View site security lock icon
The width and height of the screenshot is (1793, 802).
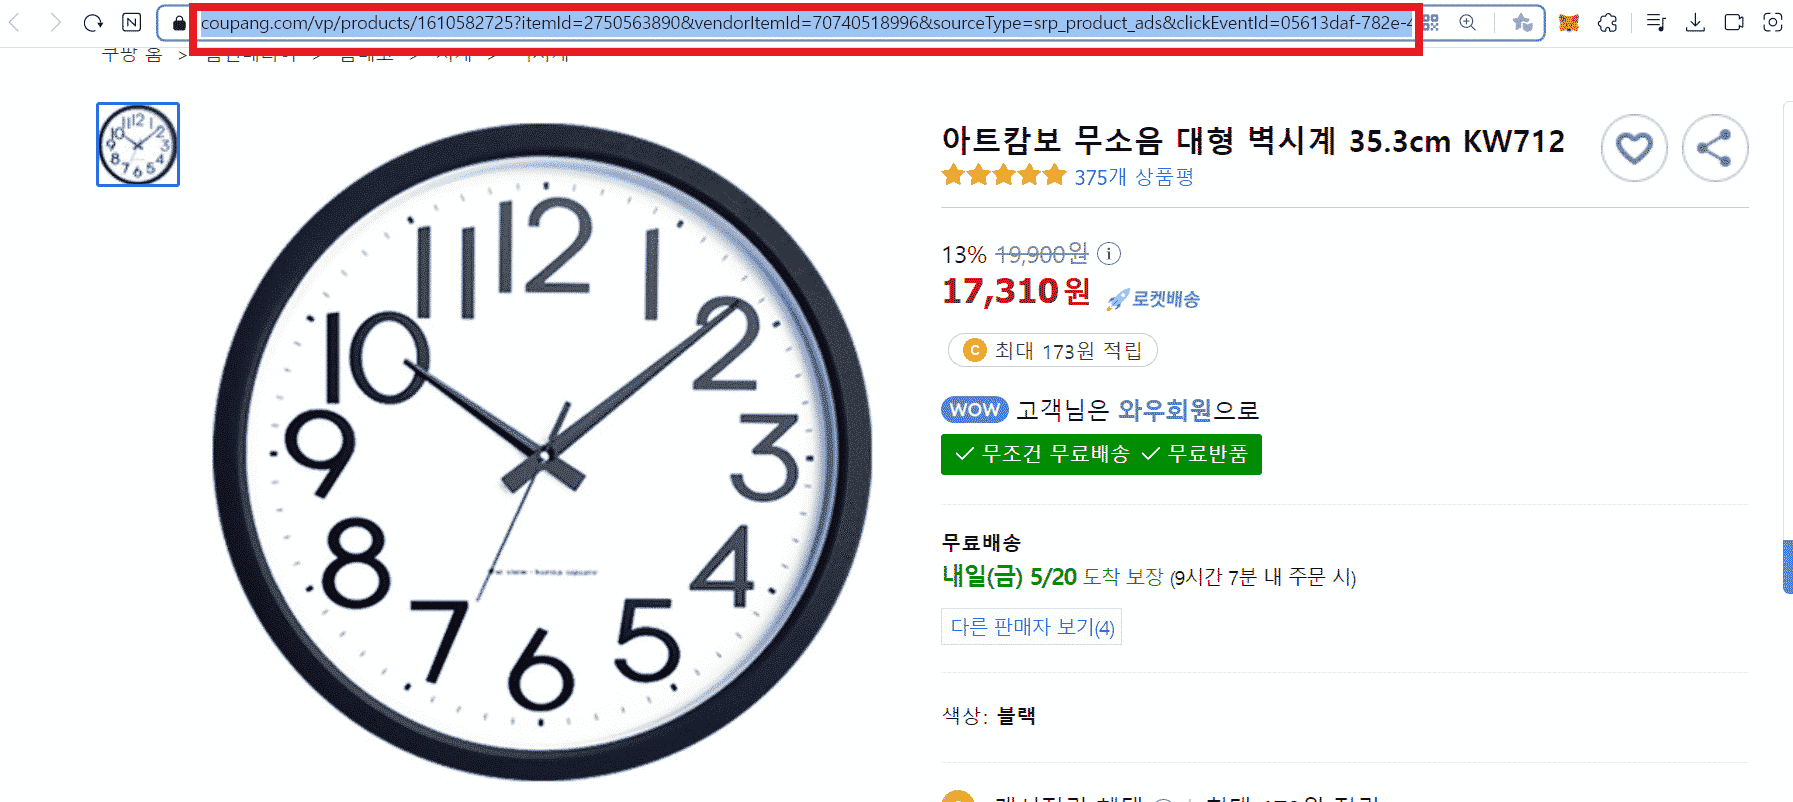(x=179, y=22)
